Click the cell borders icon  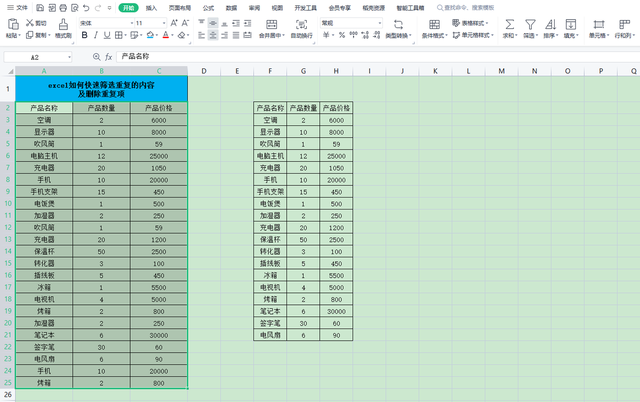pos(118,35)
